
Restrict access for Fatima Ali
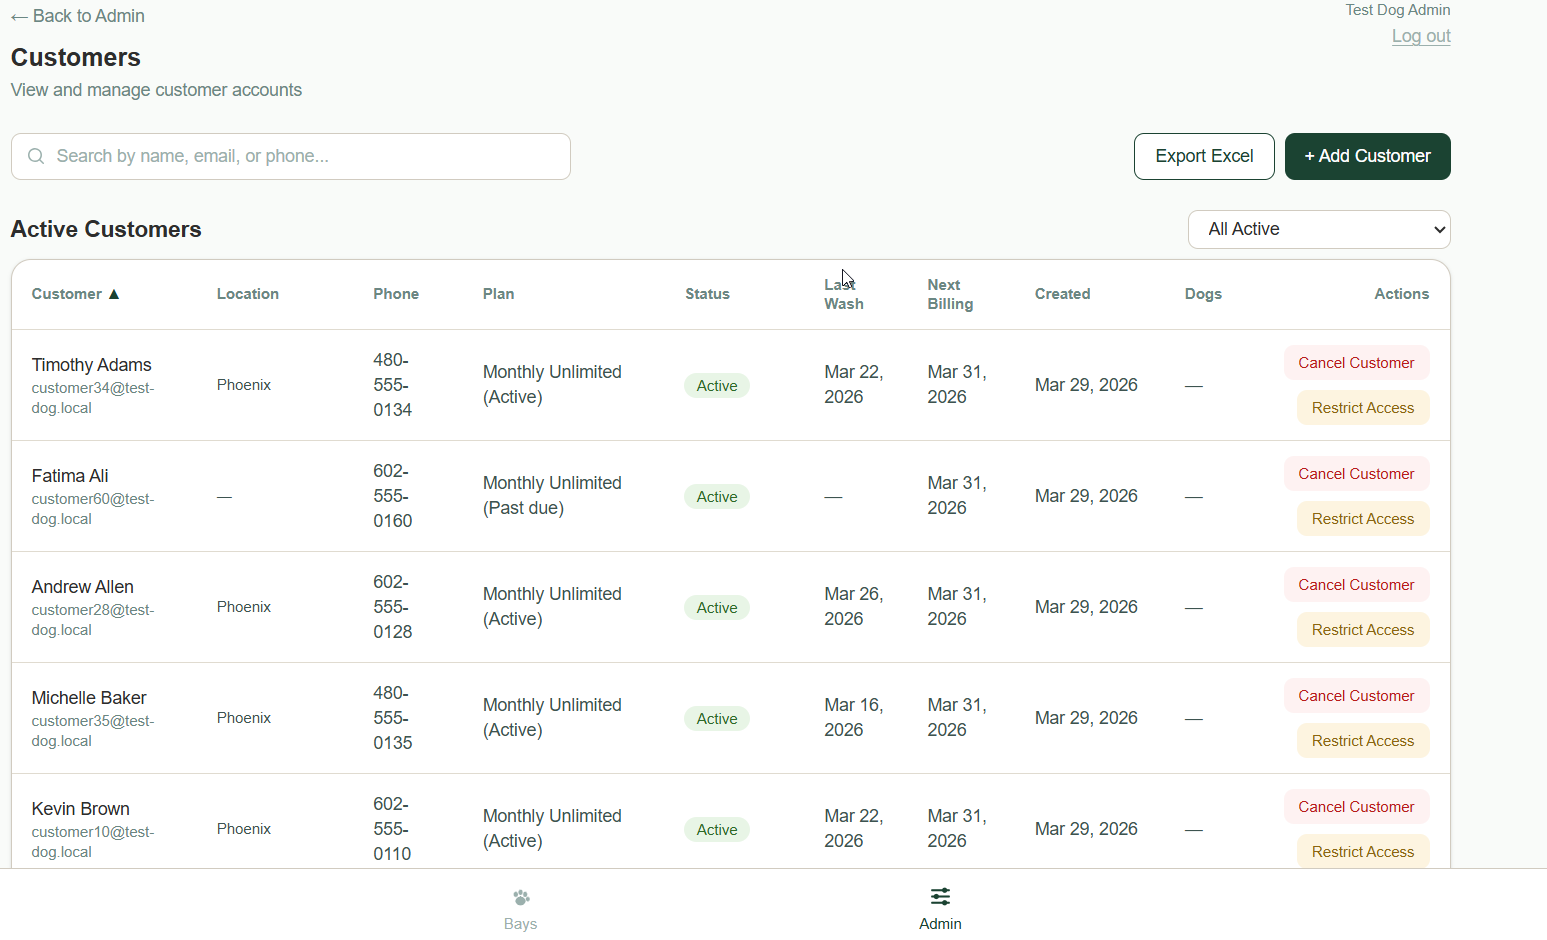(1362, 518)
